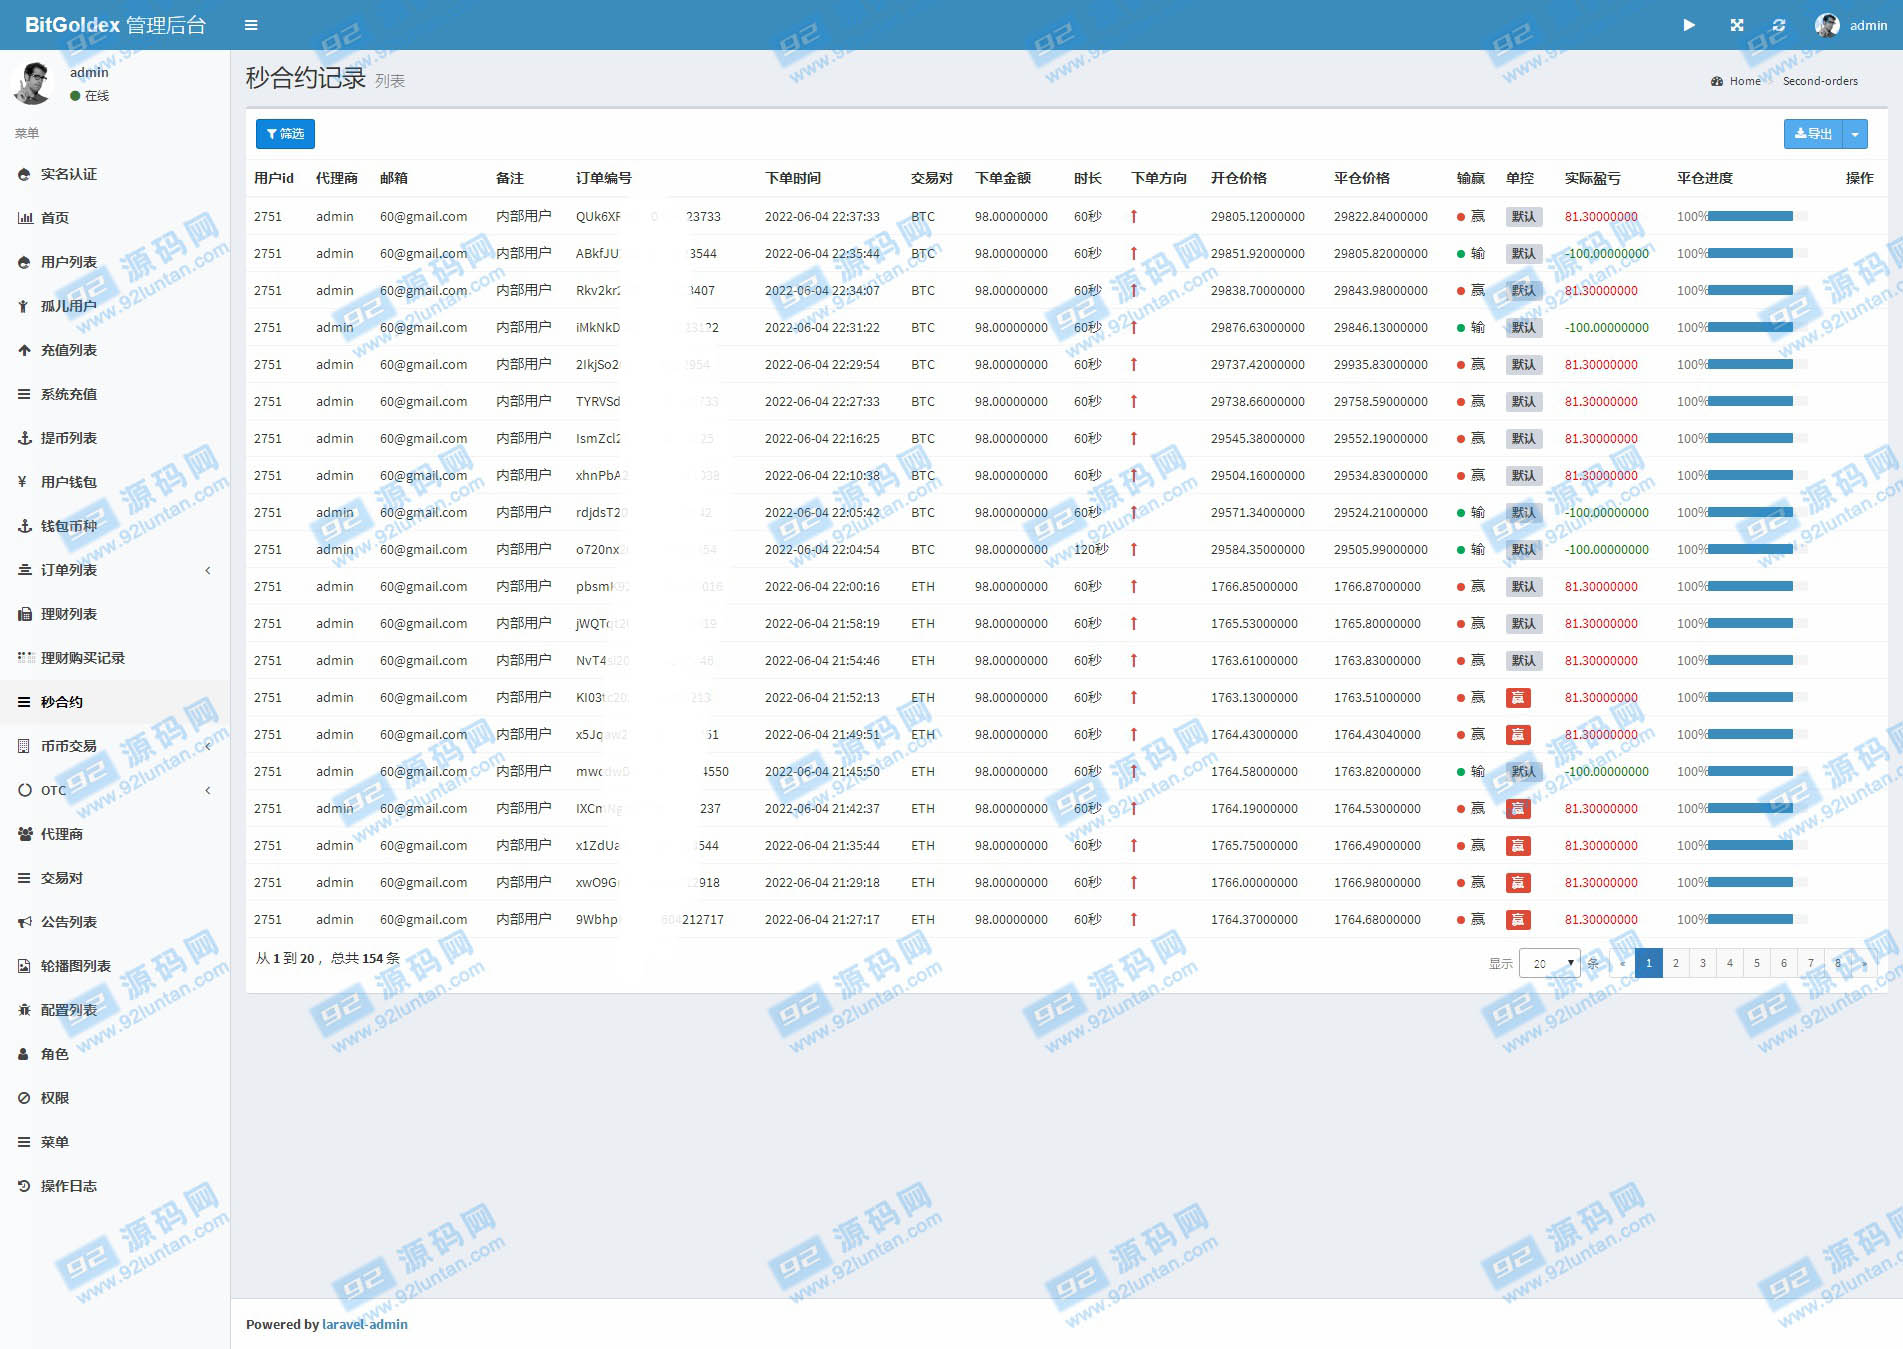Click the progress bar in the 22:37:33 row
Viewport: 1903px width, 1349px height.
pos(1758,216)
